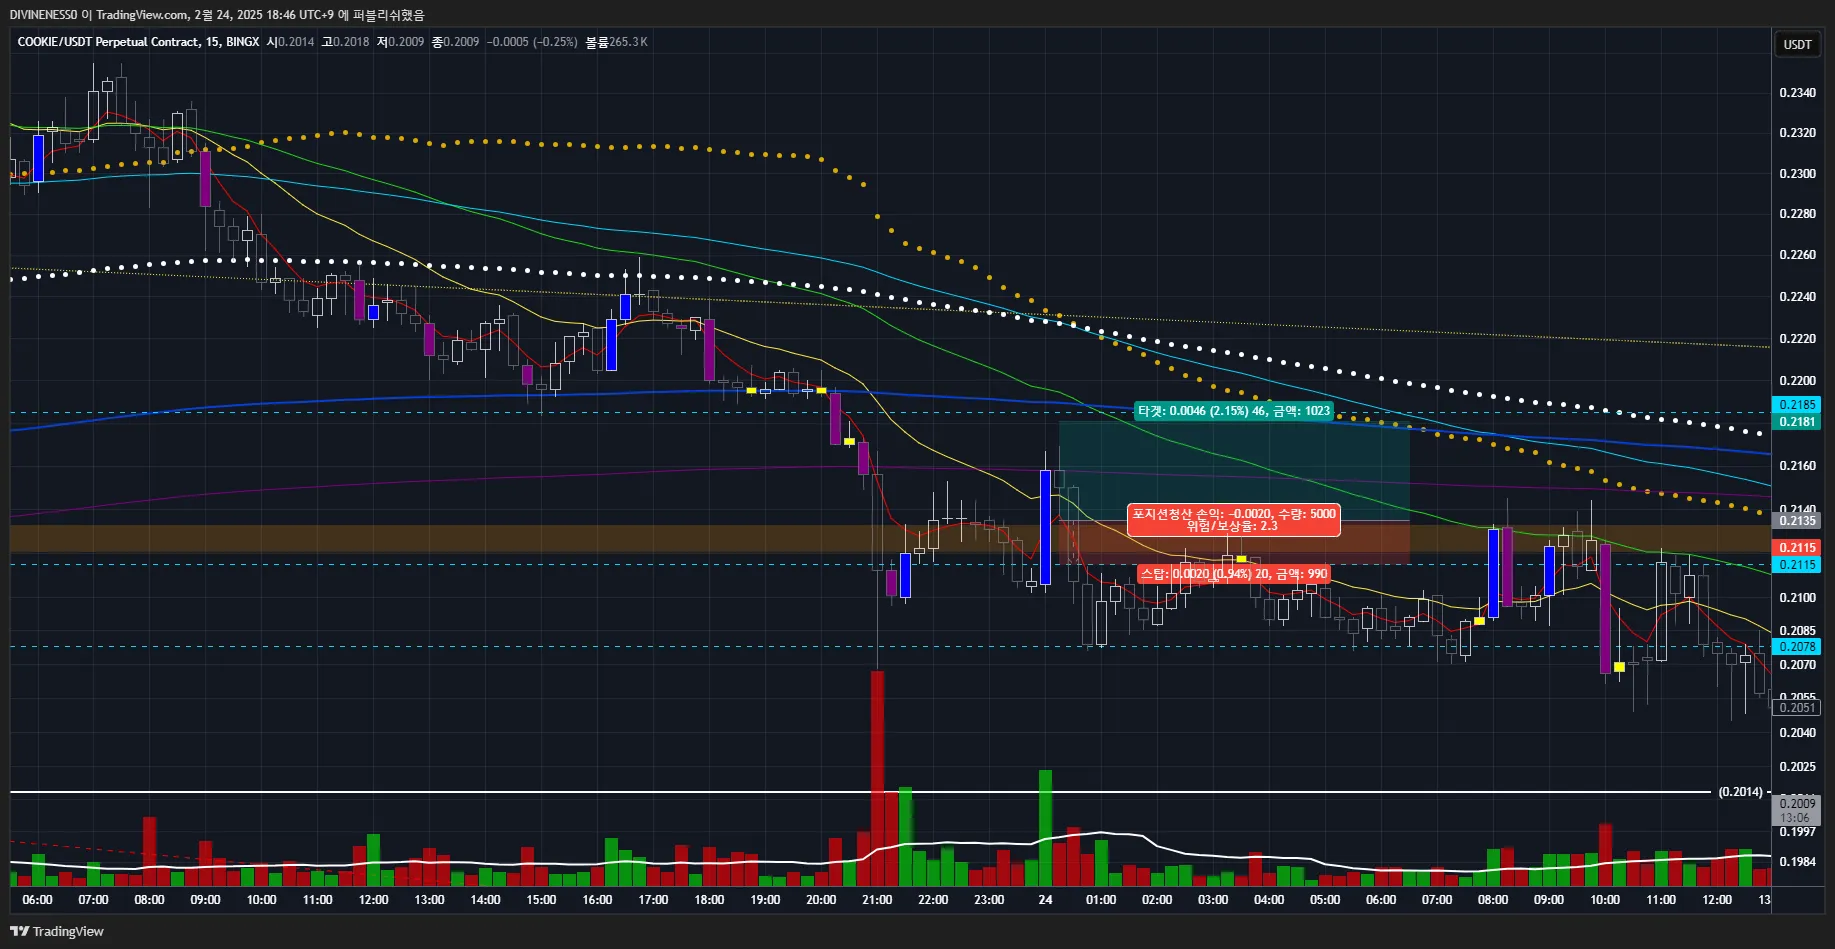
Task: Click the current price label 0.2009 with countdown 13:06
Action: 1797,810
